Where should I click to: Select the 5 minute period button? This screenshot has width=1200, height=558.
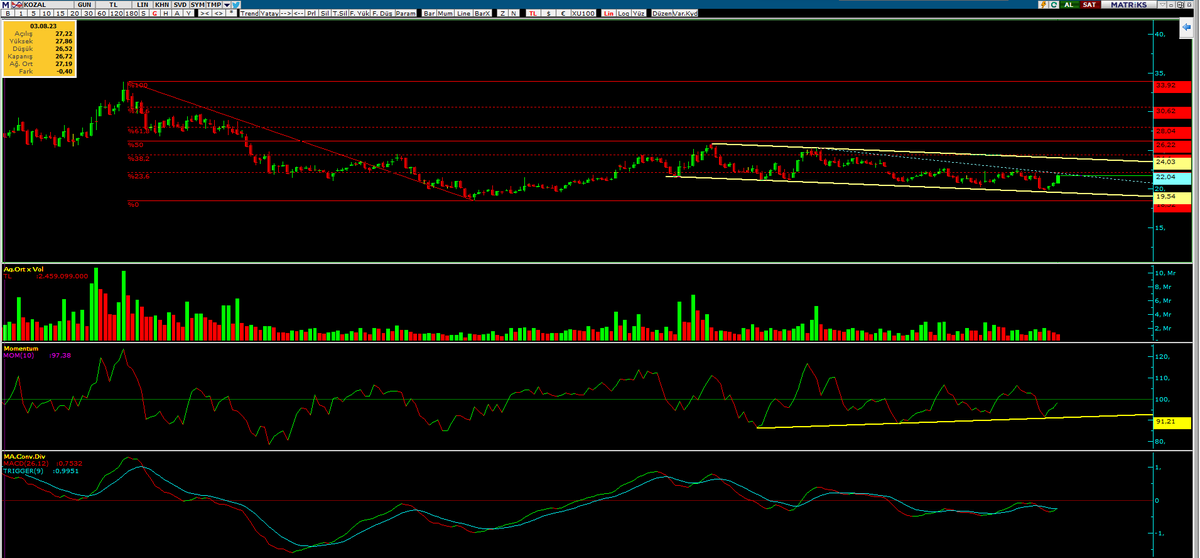click(33, 13)
